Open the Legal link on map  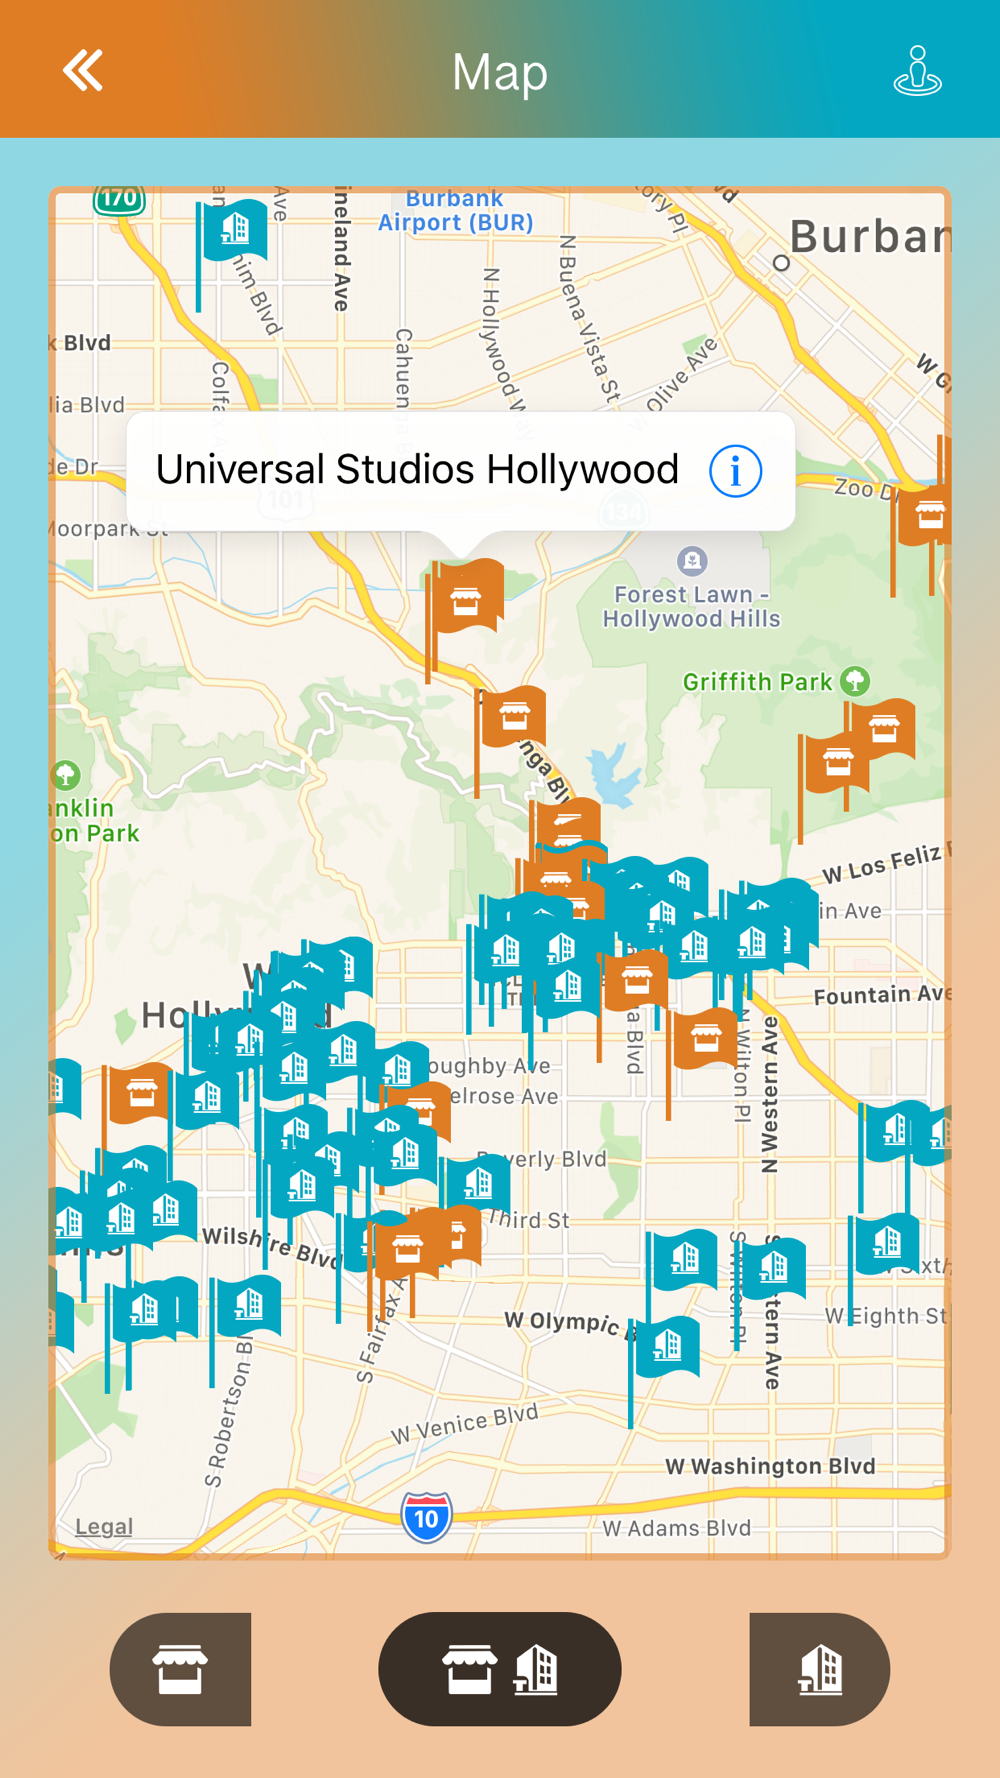[104, 1526]
